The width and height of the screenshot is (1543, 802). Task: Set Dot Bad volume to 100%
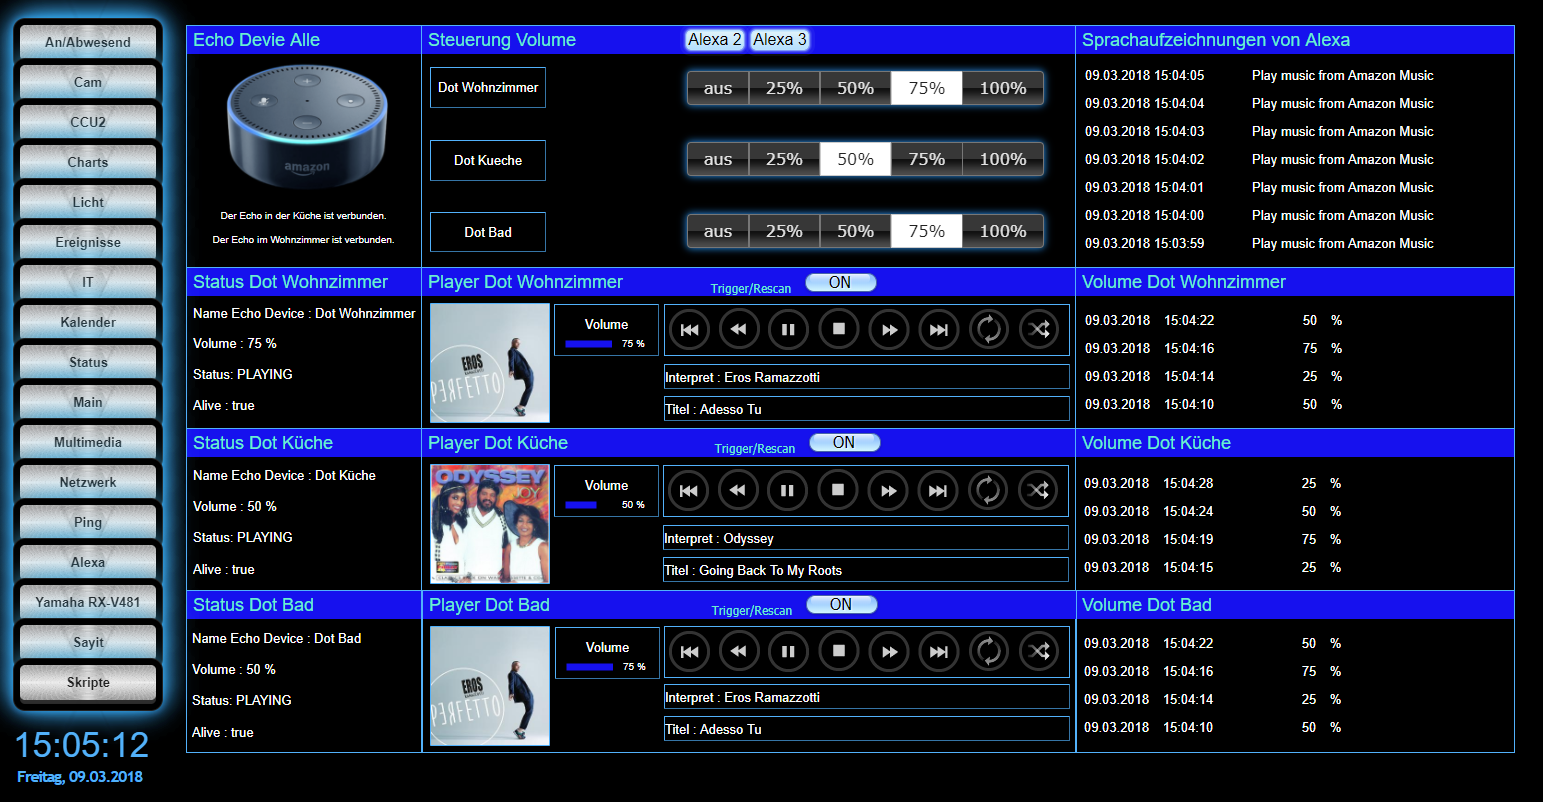(x=1003, y=231)
